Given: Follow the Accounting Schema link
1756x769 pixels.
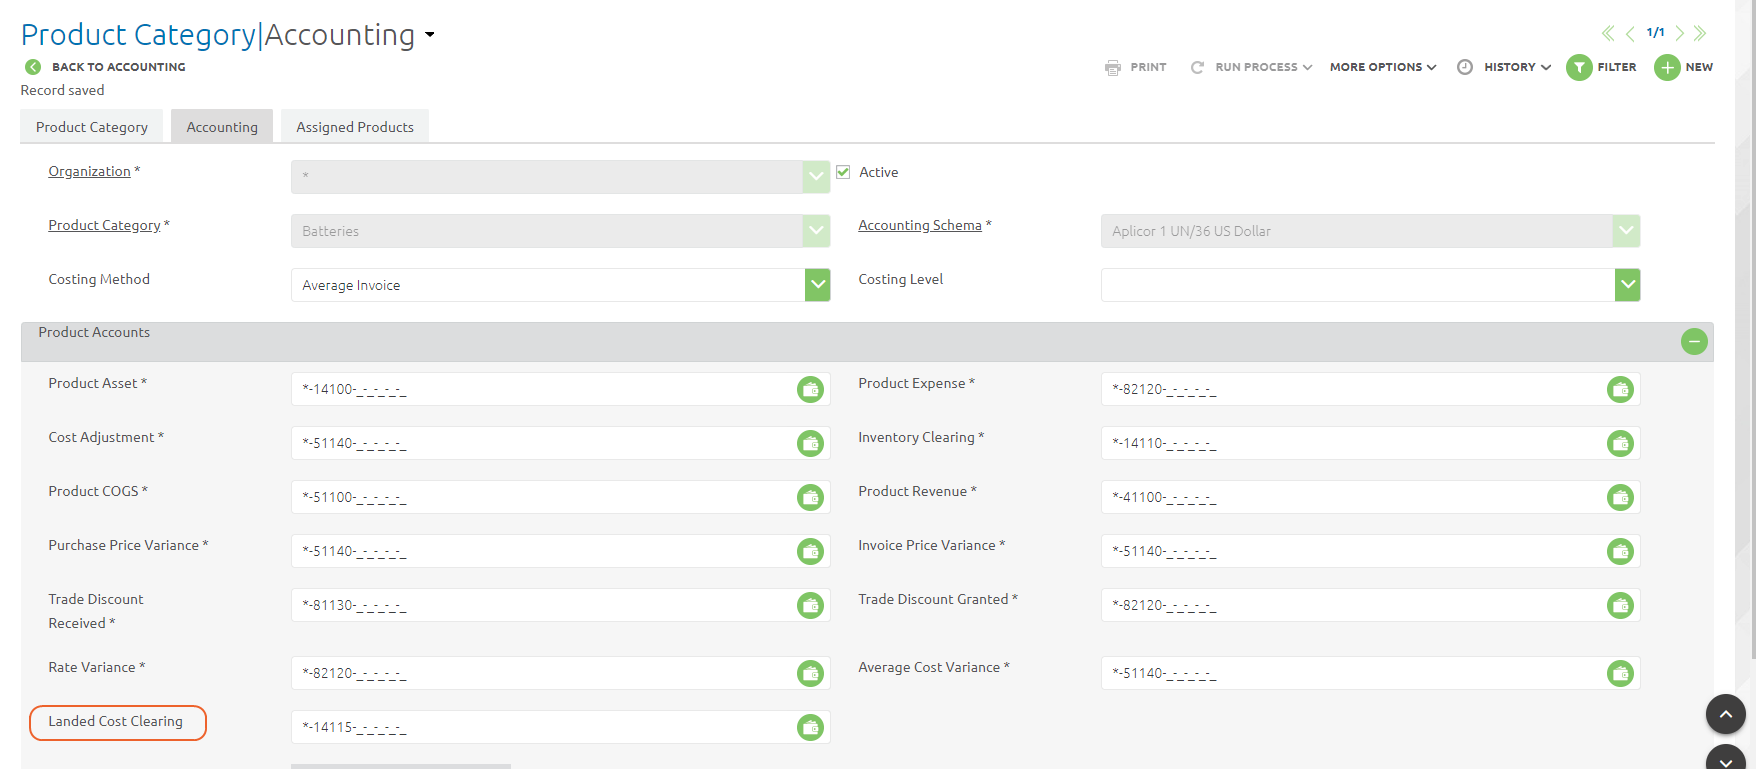Looking at the screenshot, I should pyautogui.click(x=919, y=225).
